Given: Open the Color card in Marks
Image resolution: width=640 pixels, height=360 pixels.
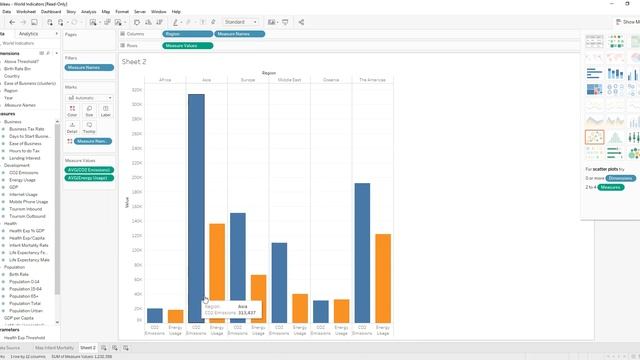Looking at the screenshot, I should coord(72,111).
